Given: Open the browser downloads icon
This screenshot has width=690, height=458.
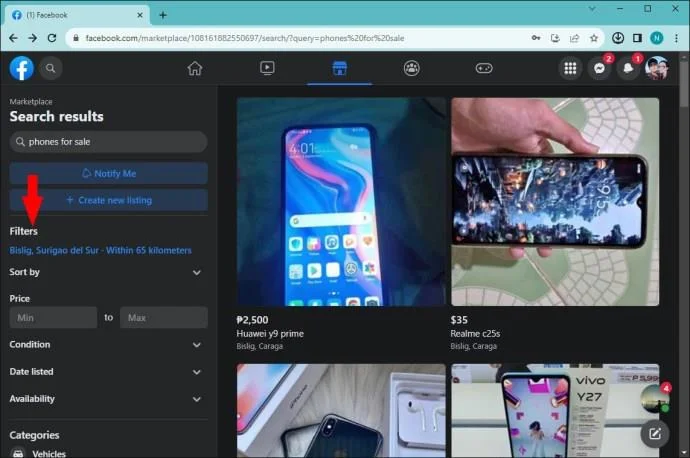Looking at the screenshot, I should point(618,38).
